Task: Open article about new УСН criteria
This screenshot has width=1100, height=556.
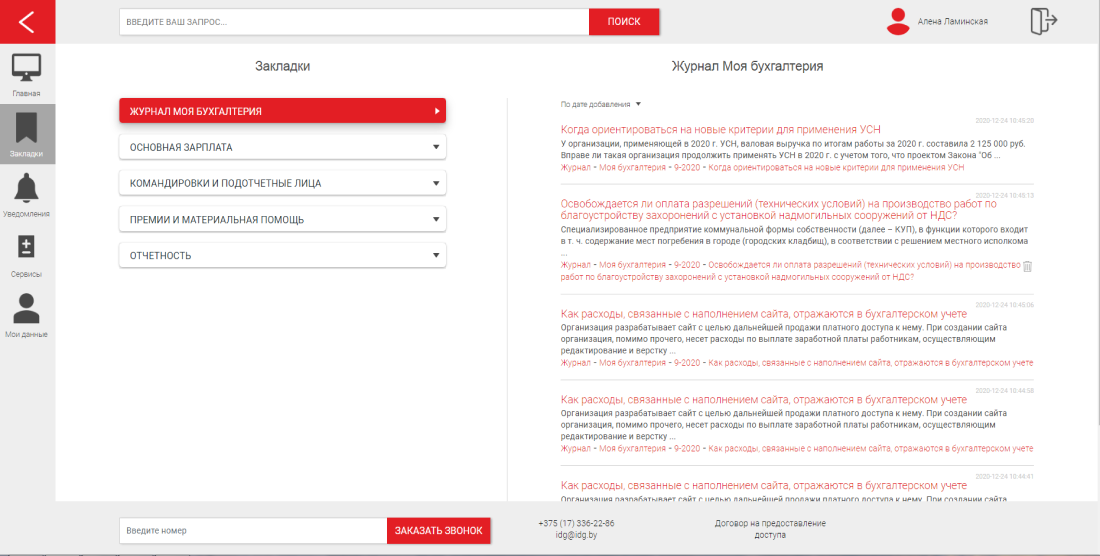Action: (x=720, y=130)
